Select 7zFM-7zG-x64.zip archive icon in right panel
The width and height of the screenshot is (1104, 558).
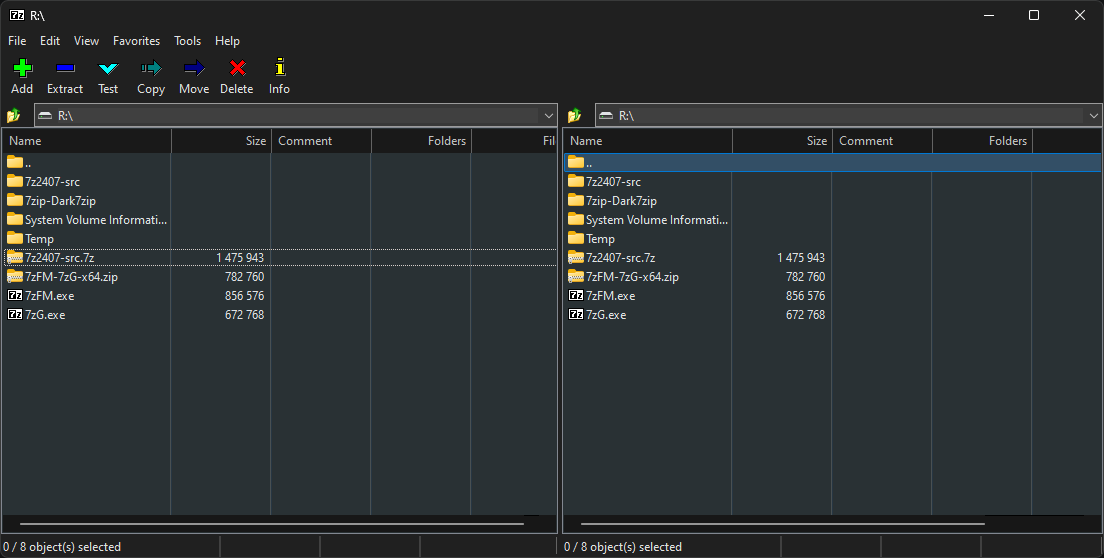click(x=576, y=277)
